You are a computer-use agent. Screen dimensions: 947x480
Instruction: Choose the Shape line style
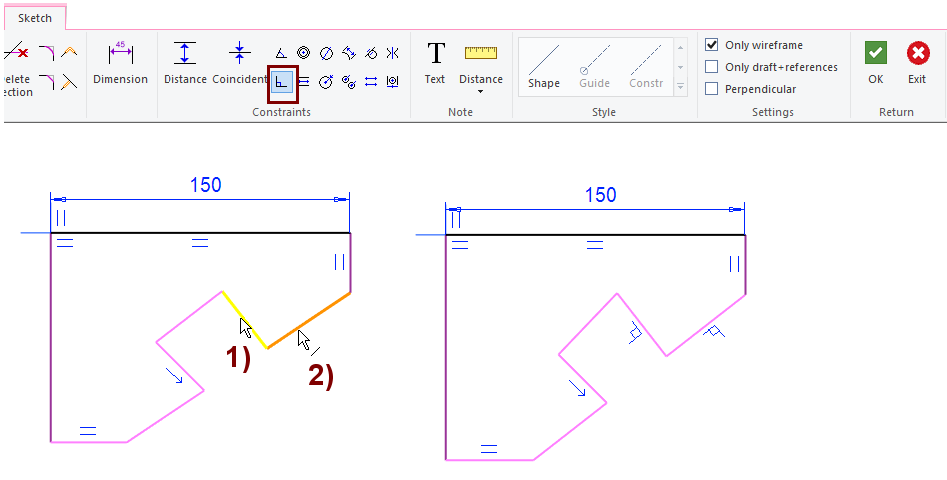coord(544,66)
